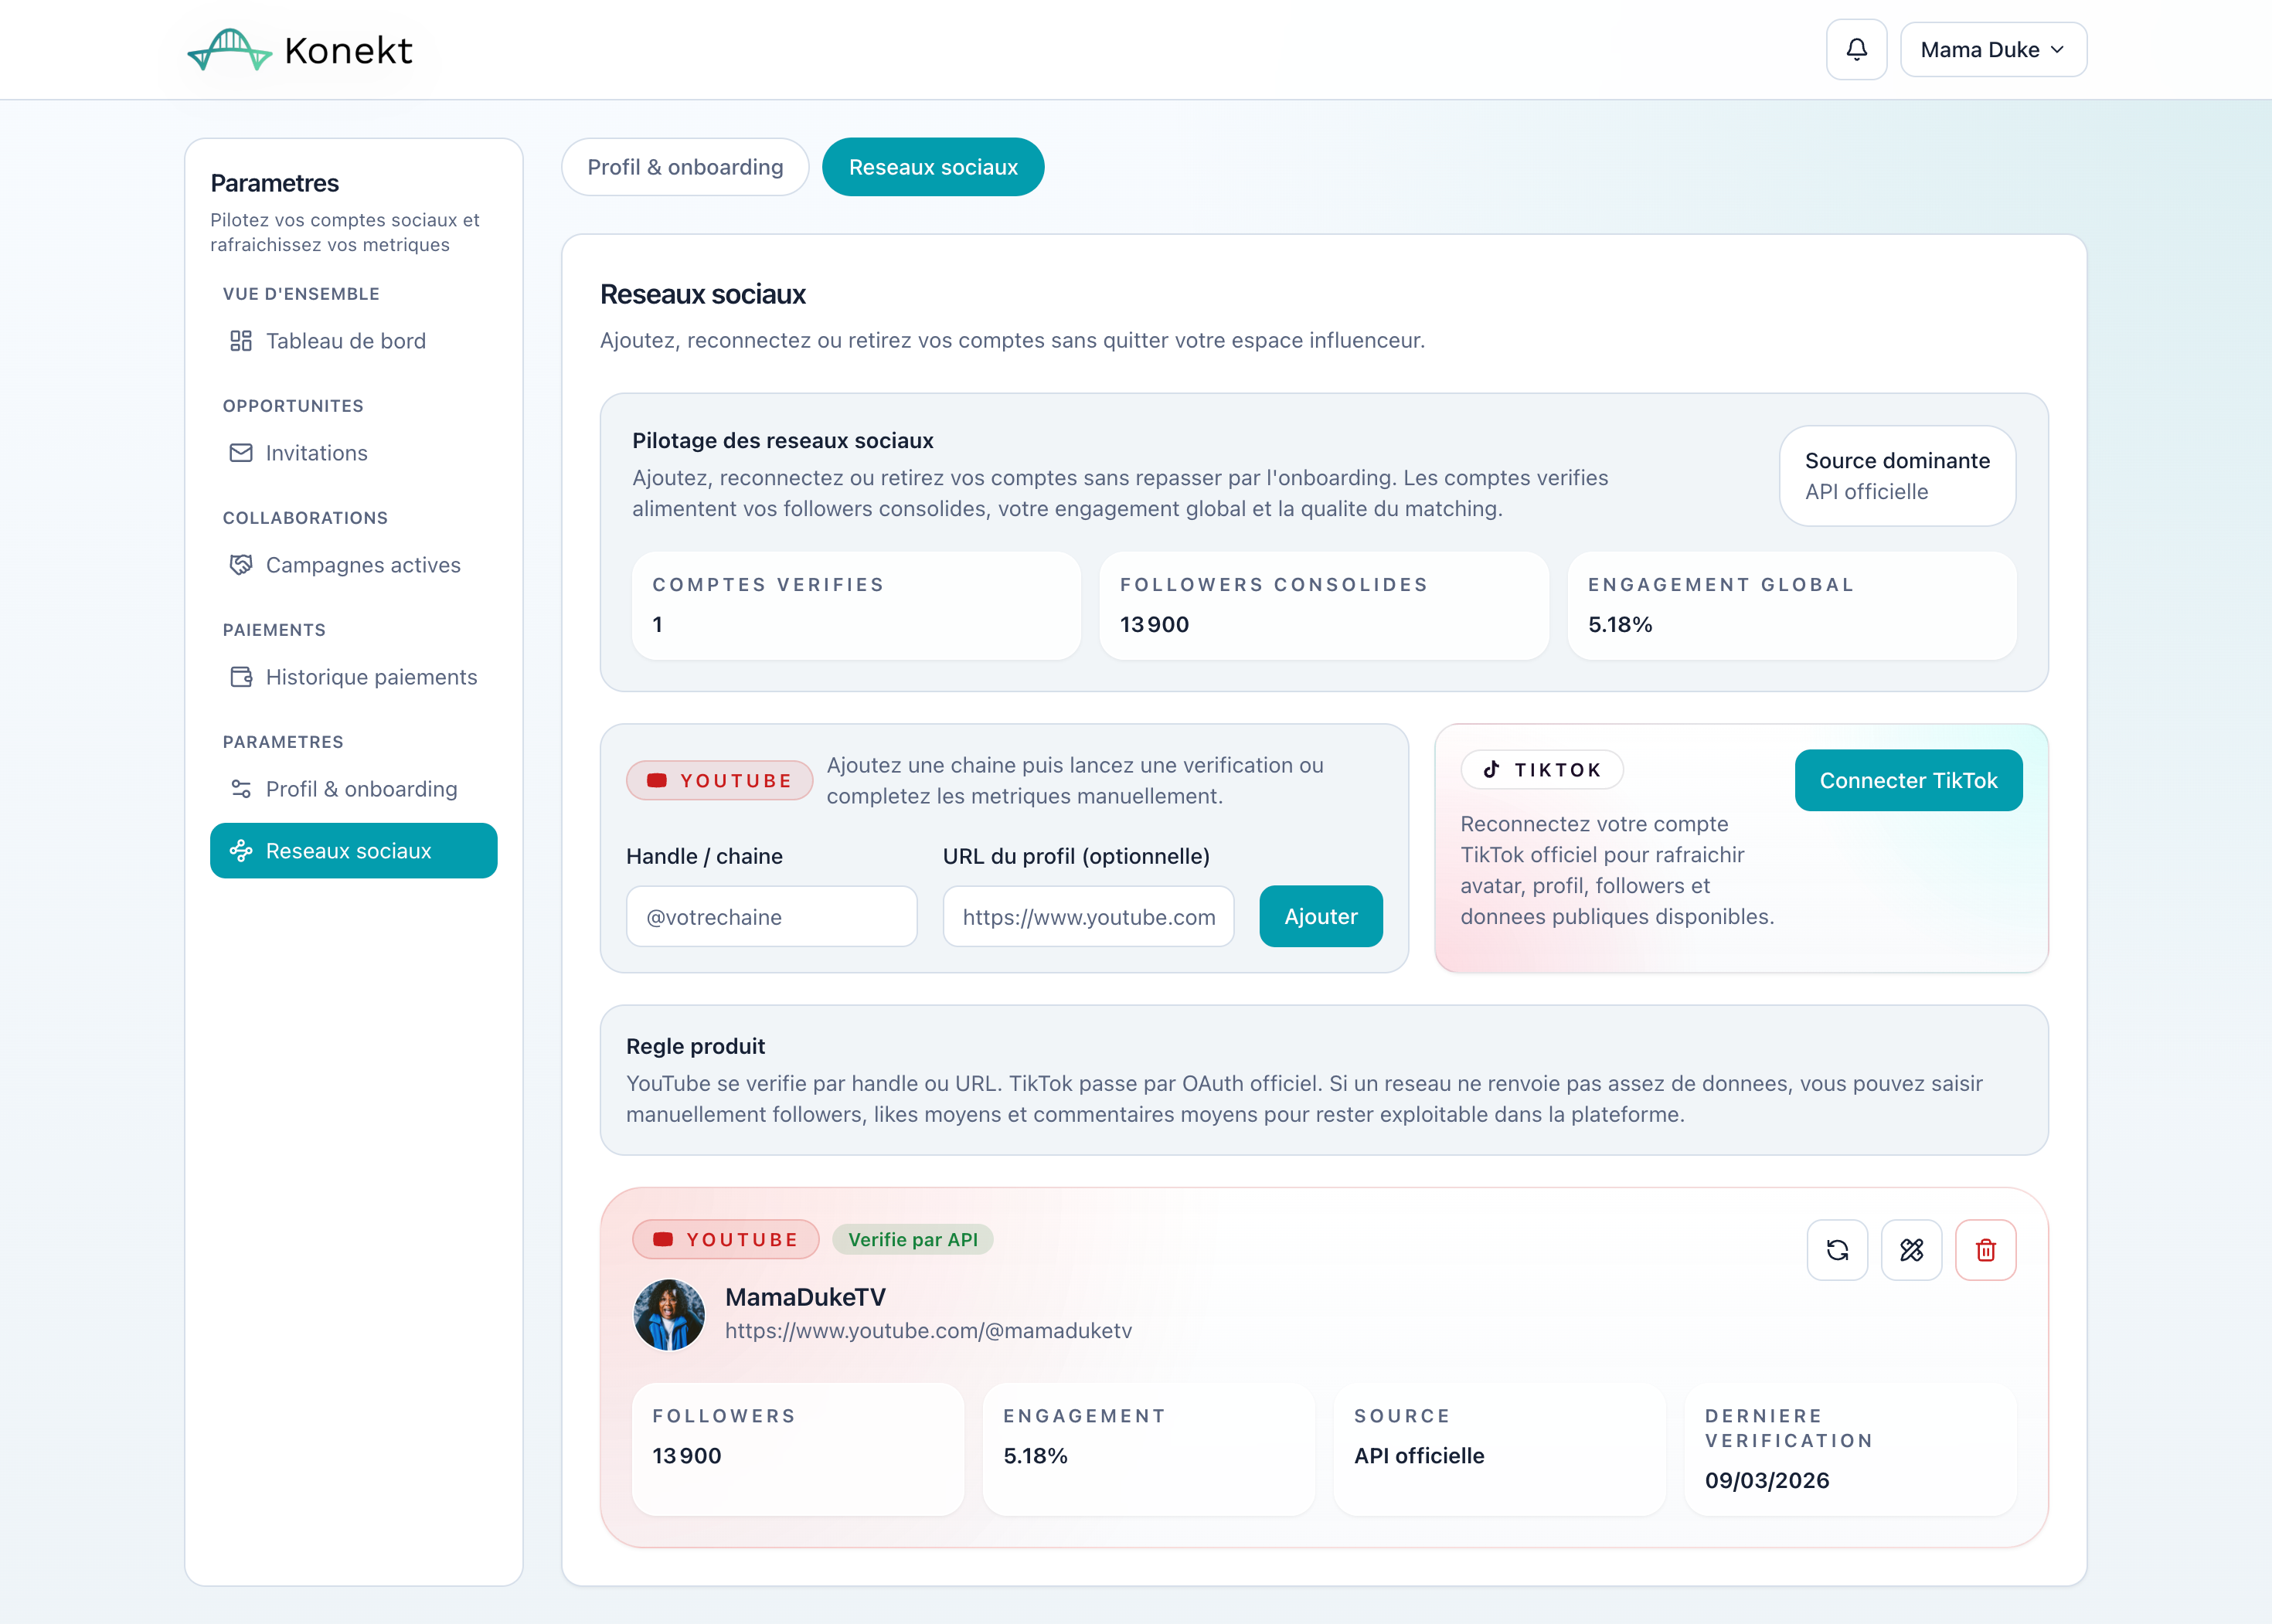
Task: Toggle the Verifie par API badge
Action: 912,1239
